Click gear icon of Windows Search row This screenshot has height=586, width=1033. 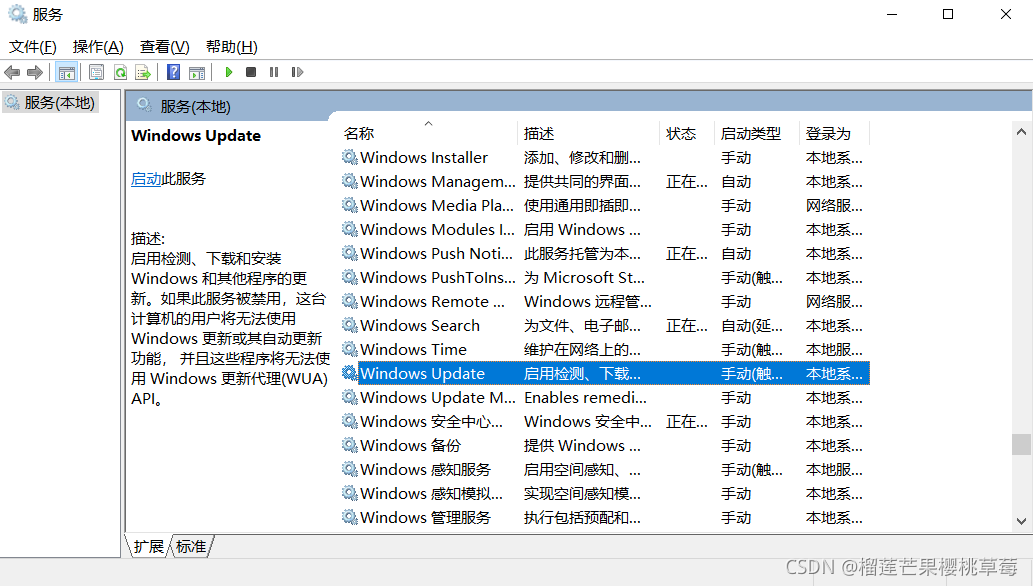[350, 325]
